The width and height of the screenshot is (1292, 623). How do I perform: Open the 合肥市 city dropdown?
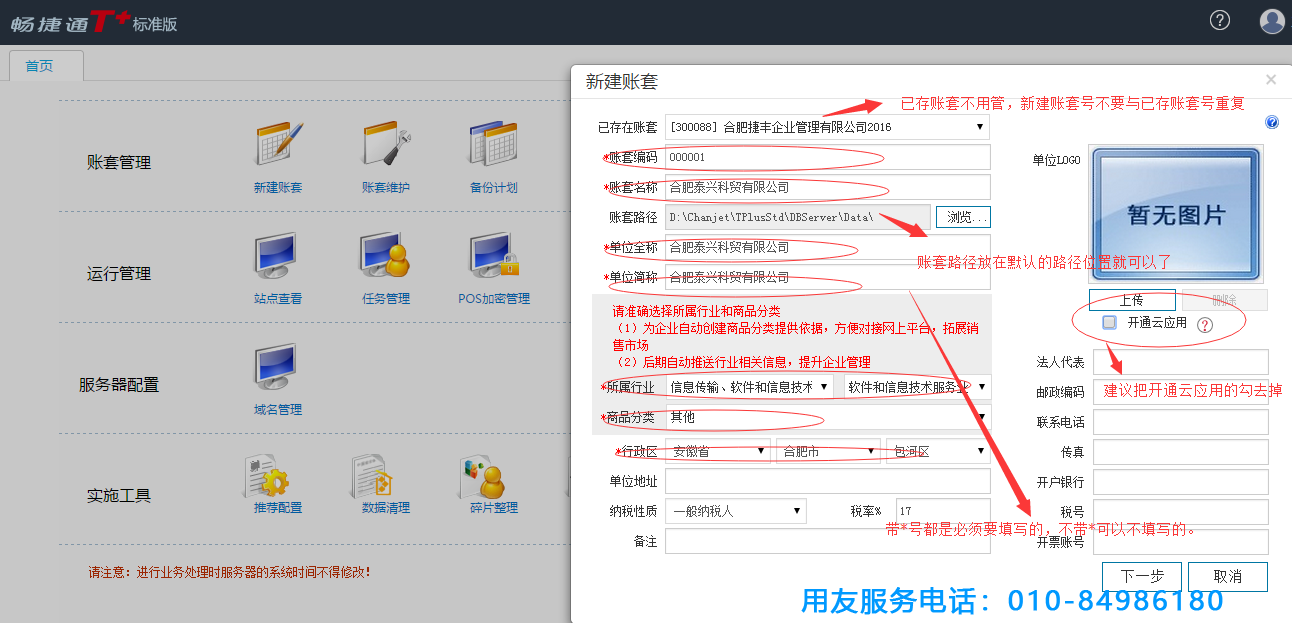pos(828,452)
